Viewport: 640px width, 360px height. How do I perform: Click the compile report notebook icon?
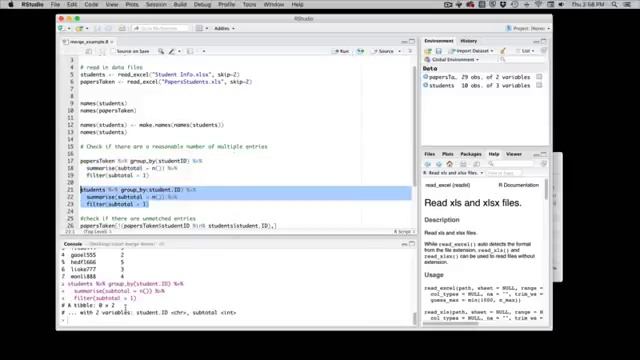190,51
